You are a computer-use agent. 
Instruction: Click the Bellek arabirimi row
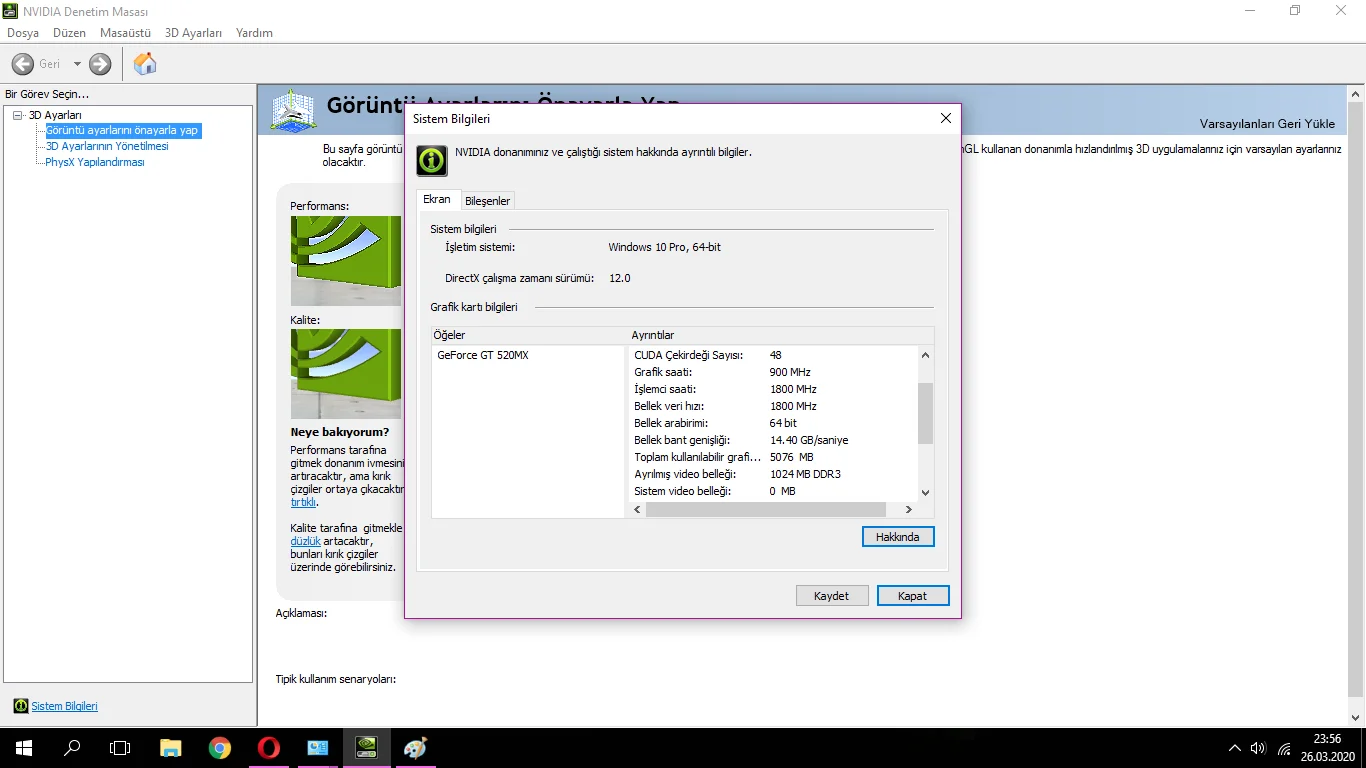click(x=772, y=423)
